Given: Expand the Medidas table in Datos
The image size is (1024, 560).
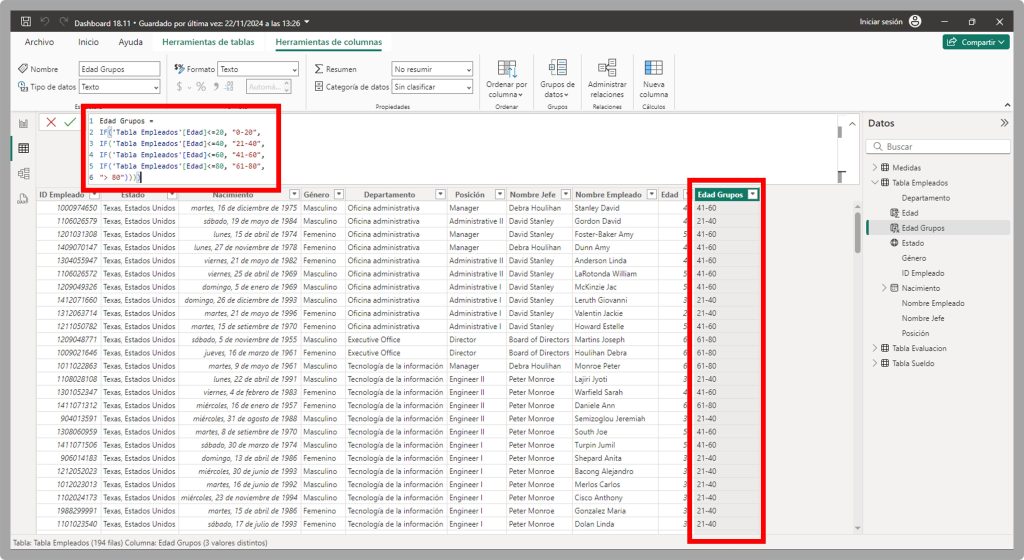Looking at the screenshot, I should point(874,168).
